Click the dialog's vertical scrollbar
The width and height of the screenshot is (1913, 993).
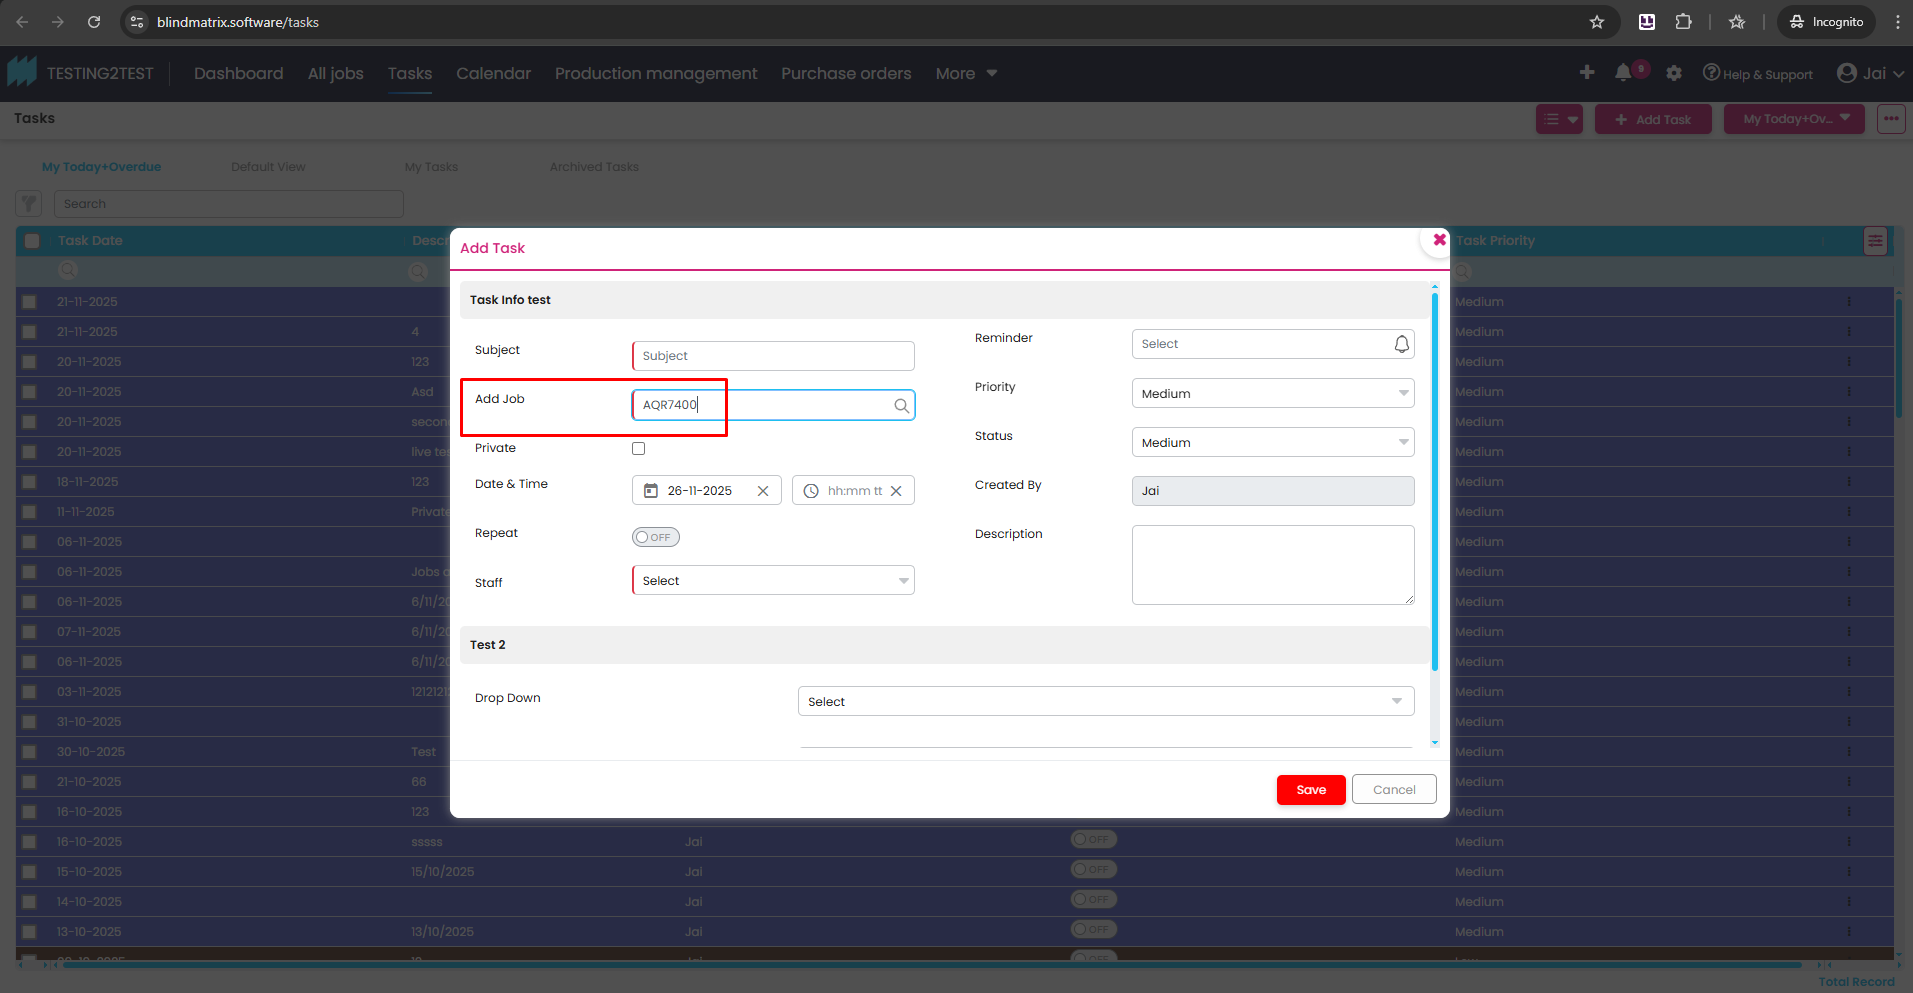point(1434,480)
